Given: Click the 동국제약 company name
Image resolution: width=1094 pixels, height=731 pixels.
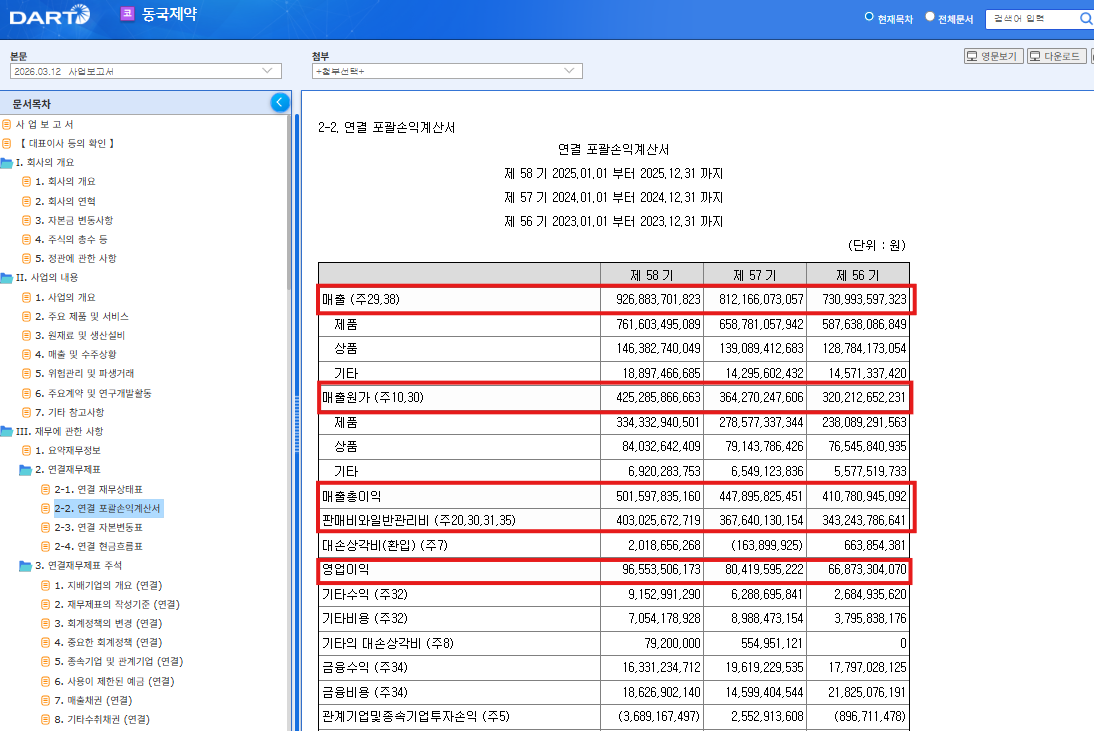Looking at the screenshot, I should pyautogui.click(x=170, y=14).
